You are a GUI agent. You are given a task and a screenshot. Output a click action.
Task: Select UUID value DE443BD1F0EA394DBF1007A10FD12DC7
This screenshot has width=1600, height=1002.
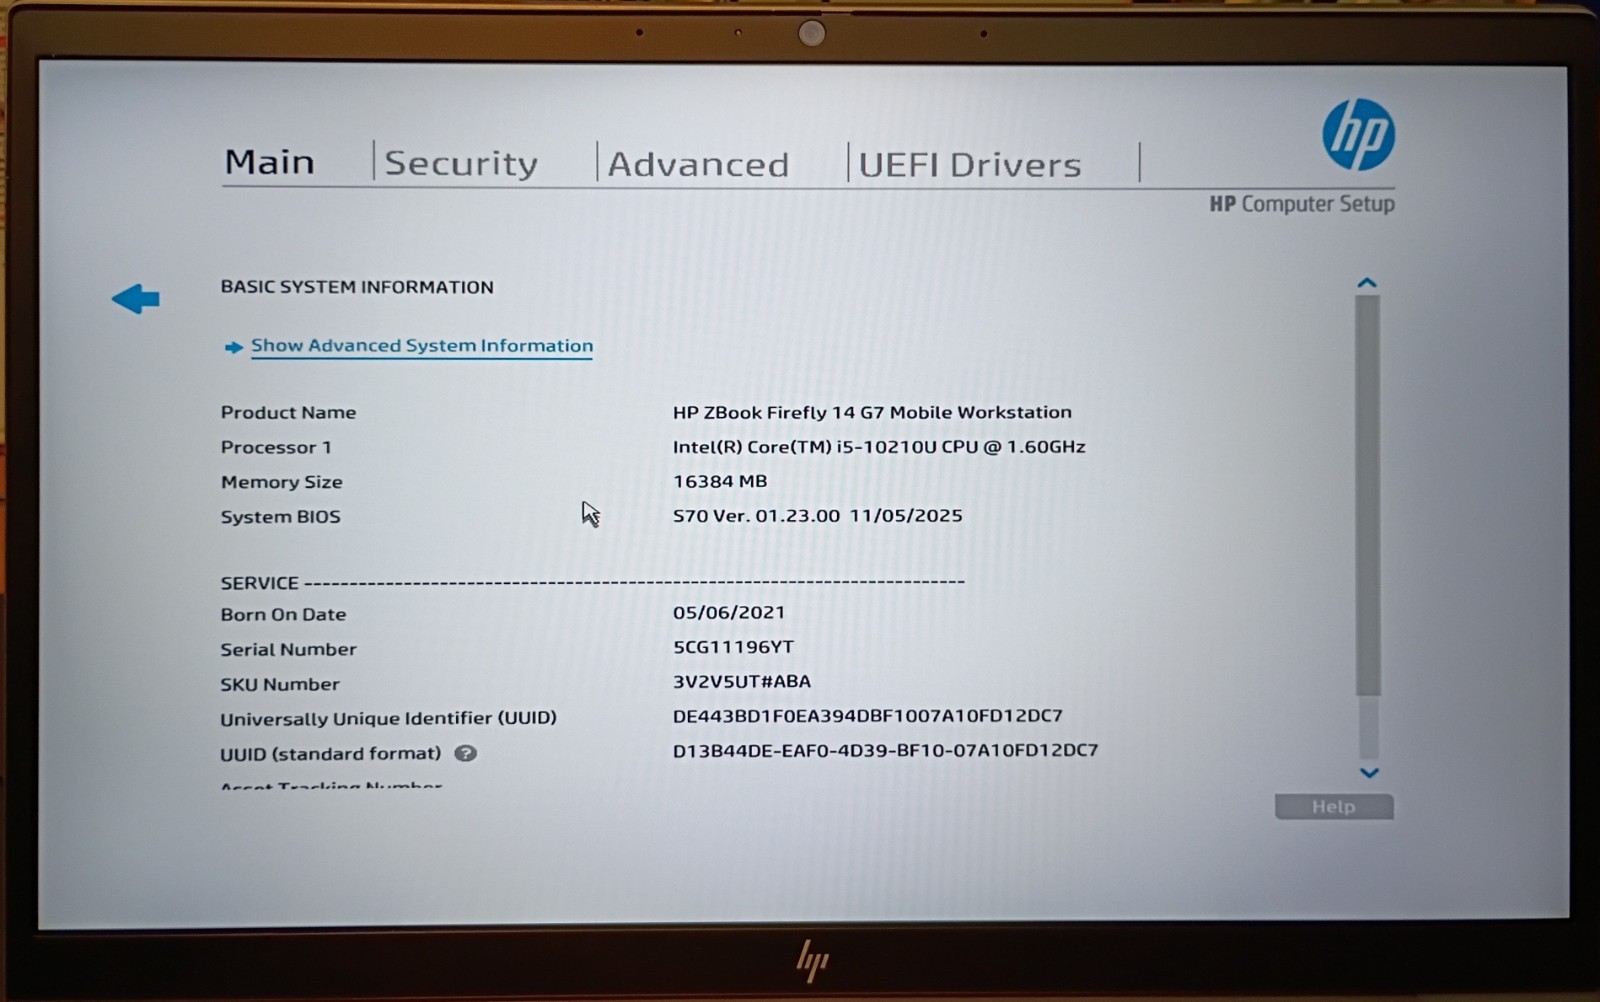point(868,716)
